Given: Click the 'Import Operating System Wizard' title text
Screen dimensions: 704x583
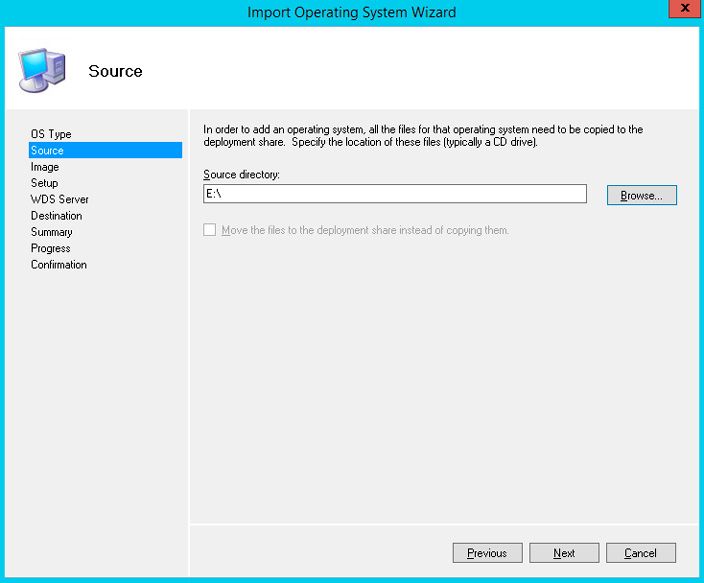Looking at the screenshot, I should (352, 12).
